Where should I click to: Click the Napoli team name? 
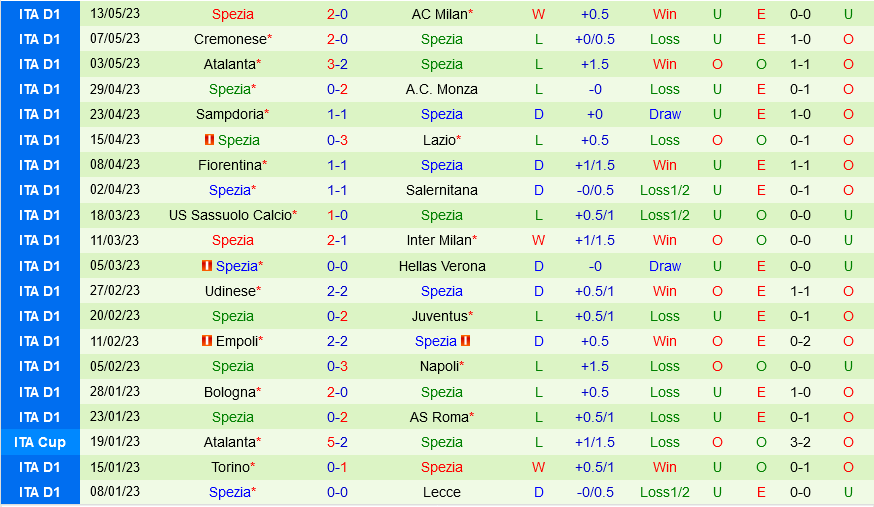pyautogui.click(x=439, y=366)
